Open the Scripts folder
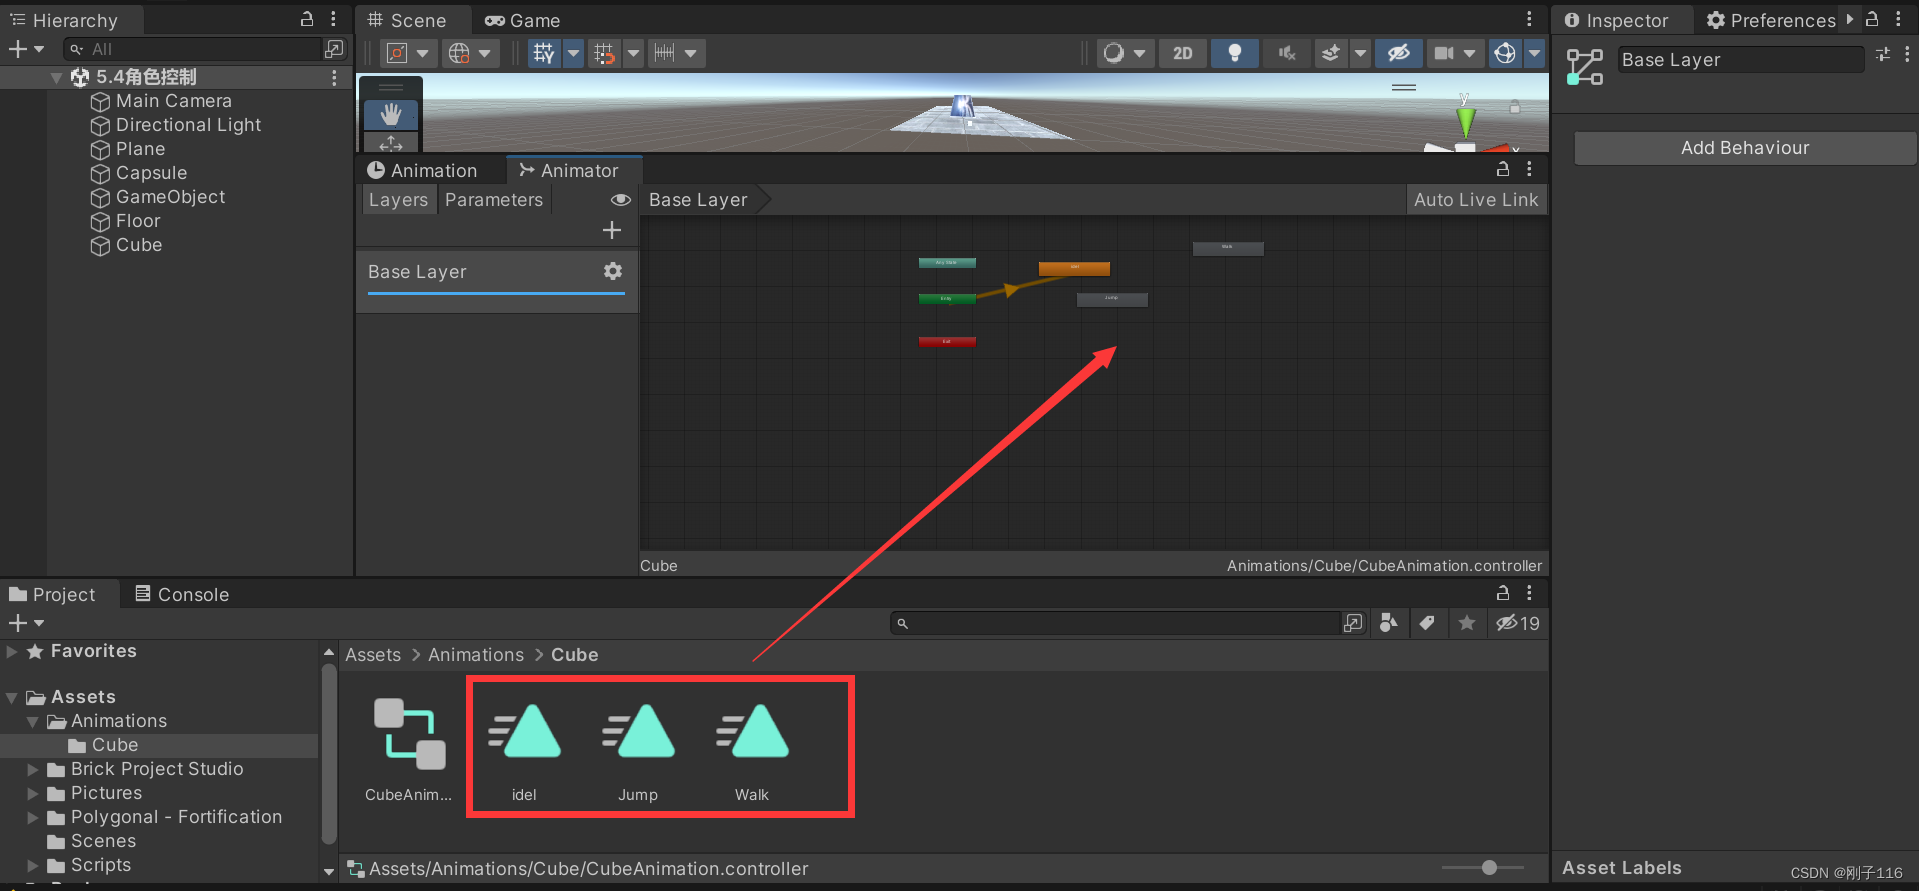 pos(101,865)
